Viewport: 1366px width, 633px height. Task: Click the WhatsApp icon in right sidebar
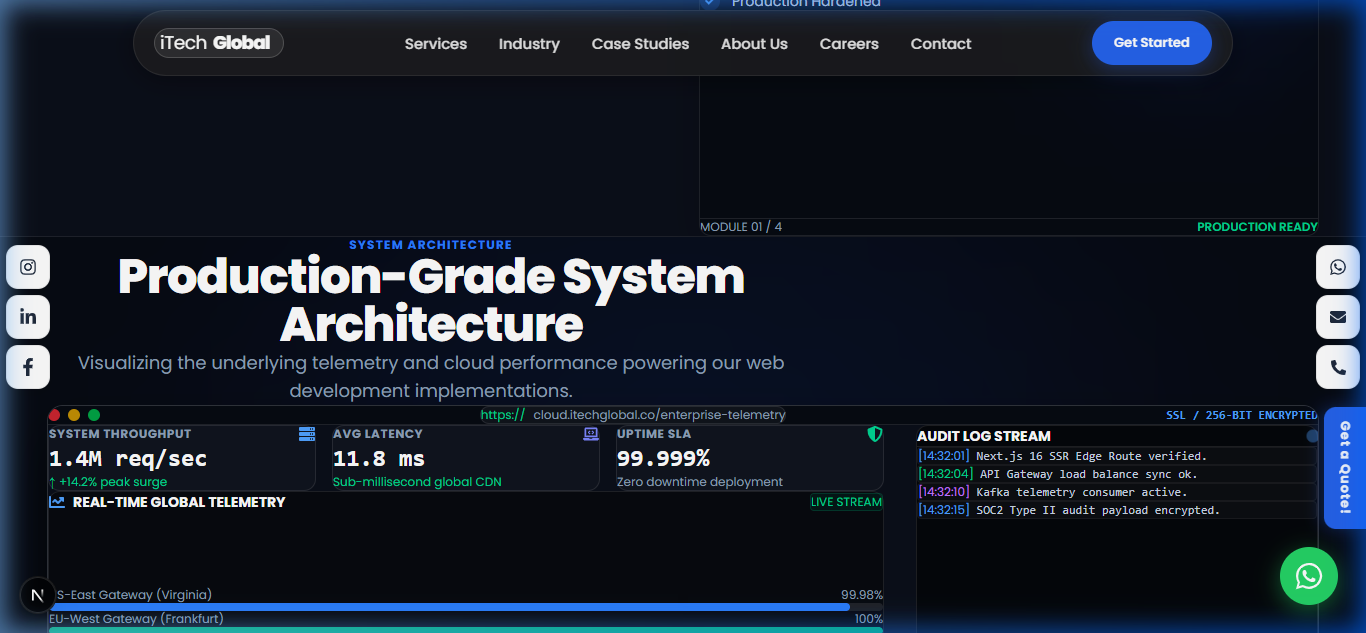tap(1338, 267)
